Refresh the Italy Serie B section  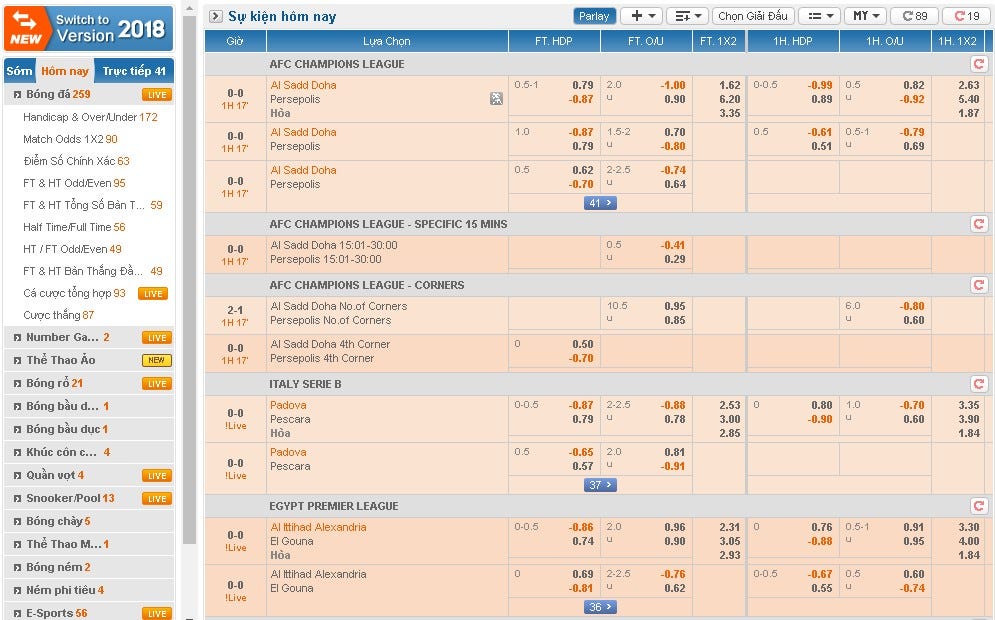[979, 383]
